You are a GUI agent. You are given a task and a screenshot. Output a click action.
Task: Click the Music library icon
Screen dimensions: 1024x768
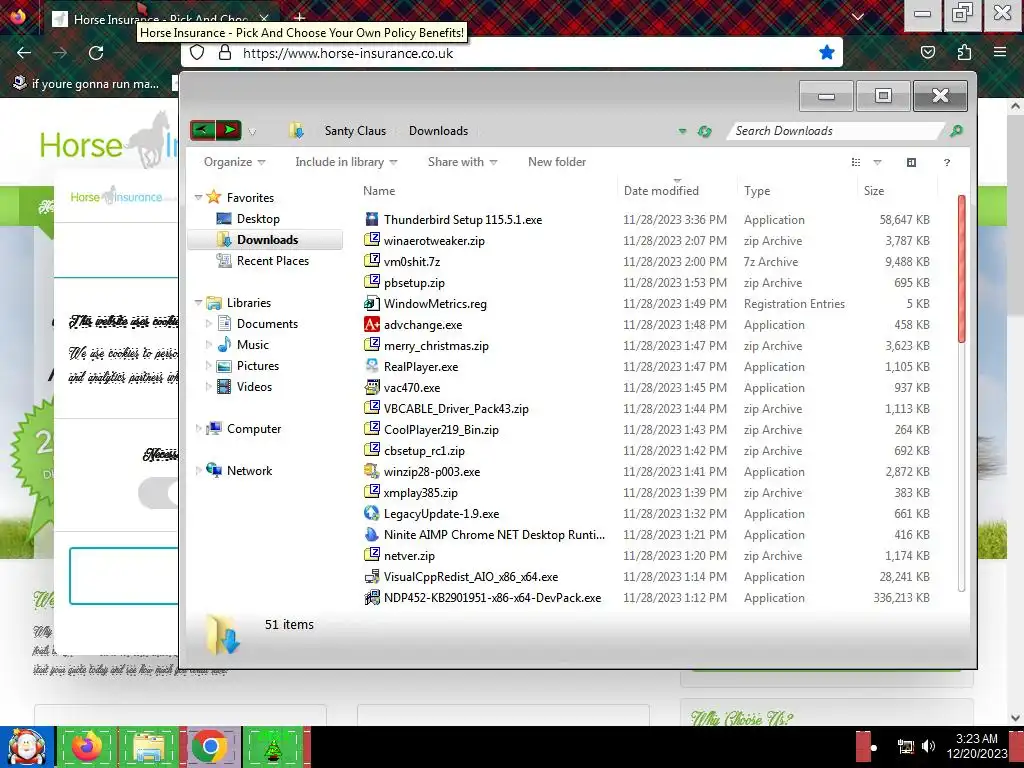pos(224,344)
